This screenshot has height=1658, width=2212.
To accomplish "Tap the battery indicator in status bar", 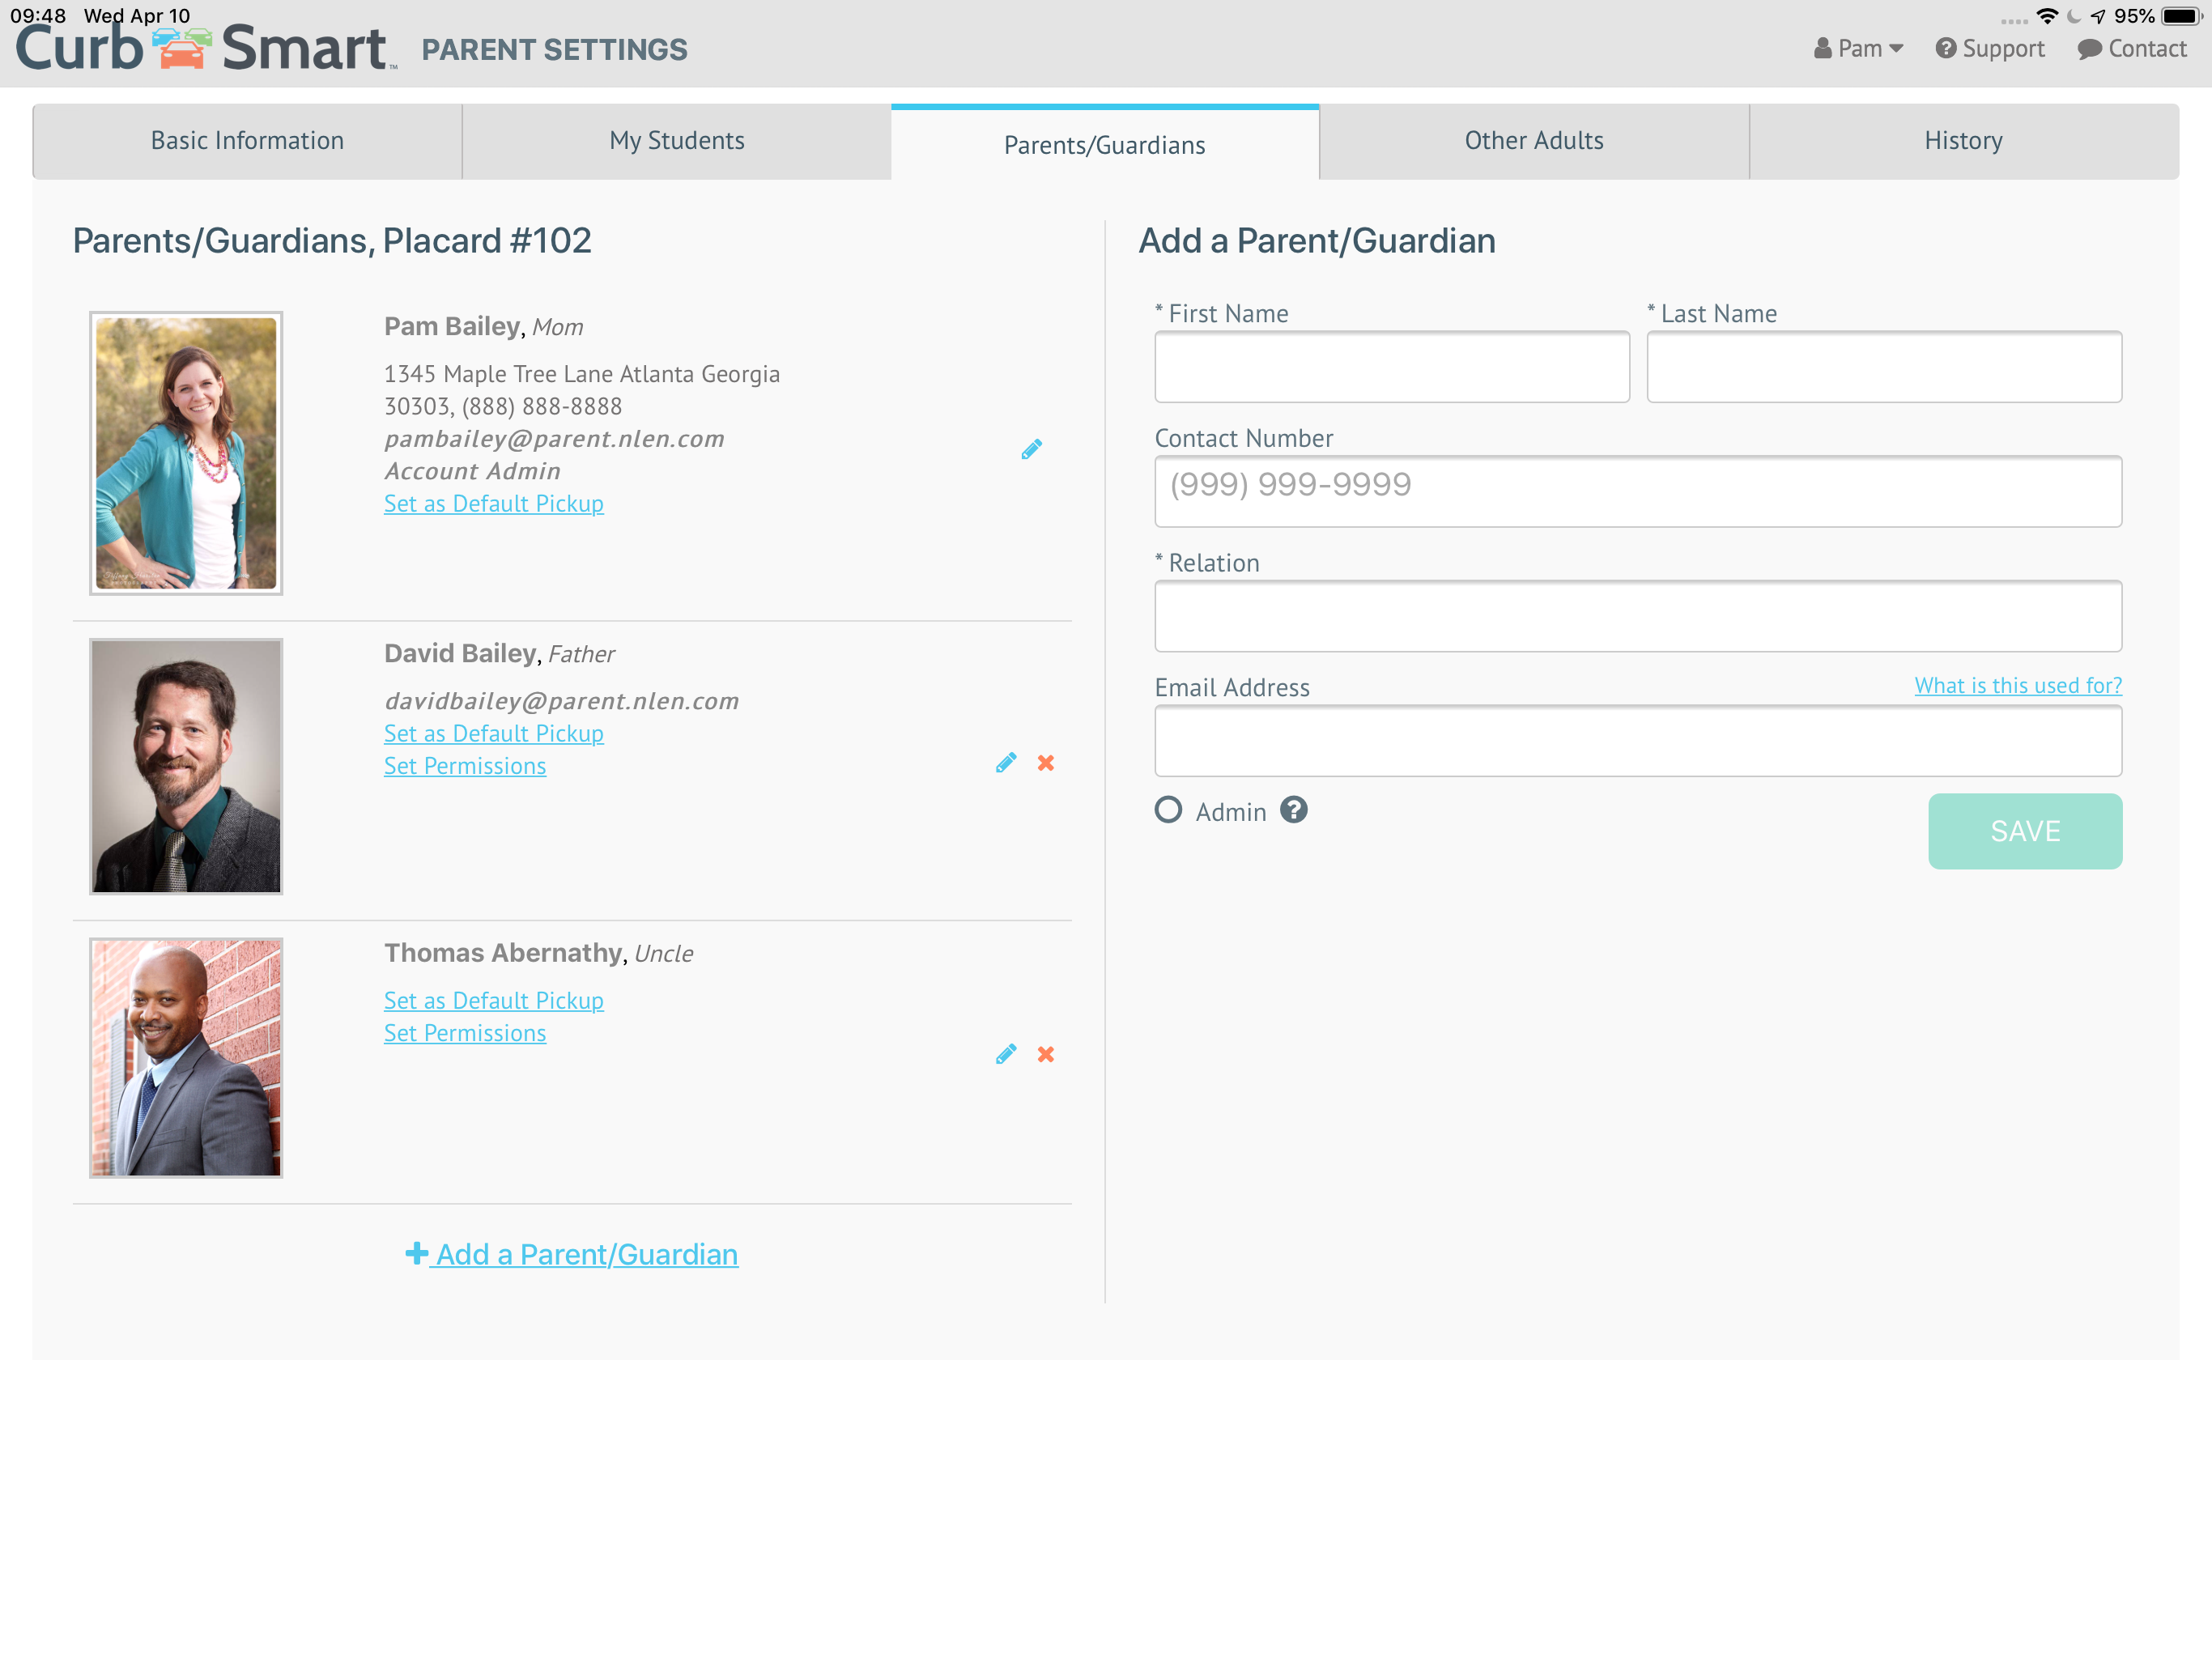I will (x=2182, y=16).
